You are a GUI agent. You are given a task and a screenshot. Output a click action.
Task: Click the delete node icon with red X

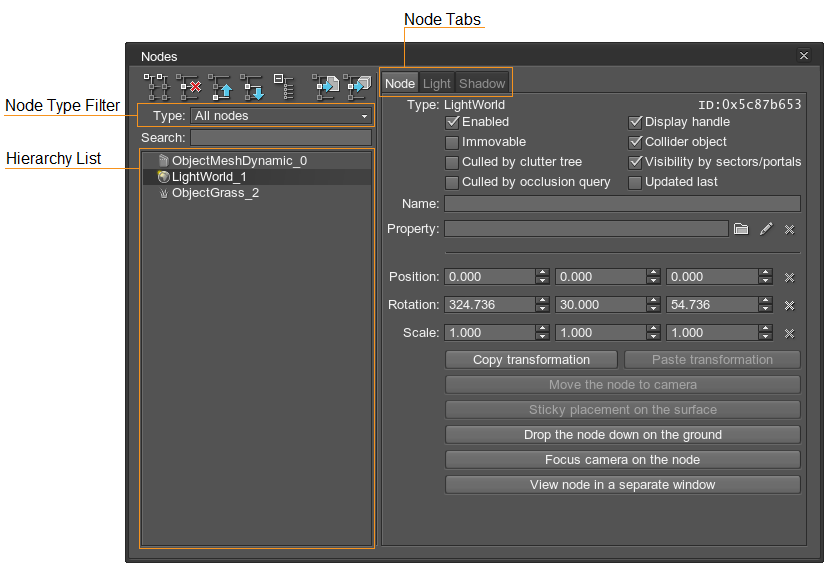(189, 87)
